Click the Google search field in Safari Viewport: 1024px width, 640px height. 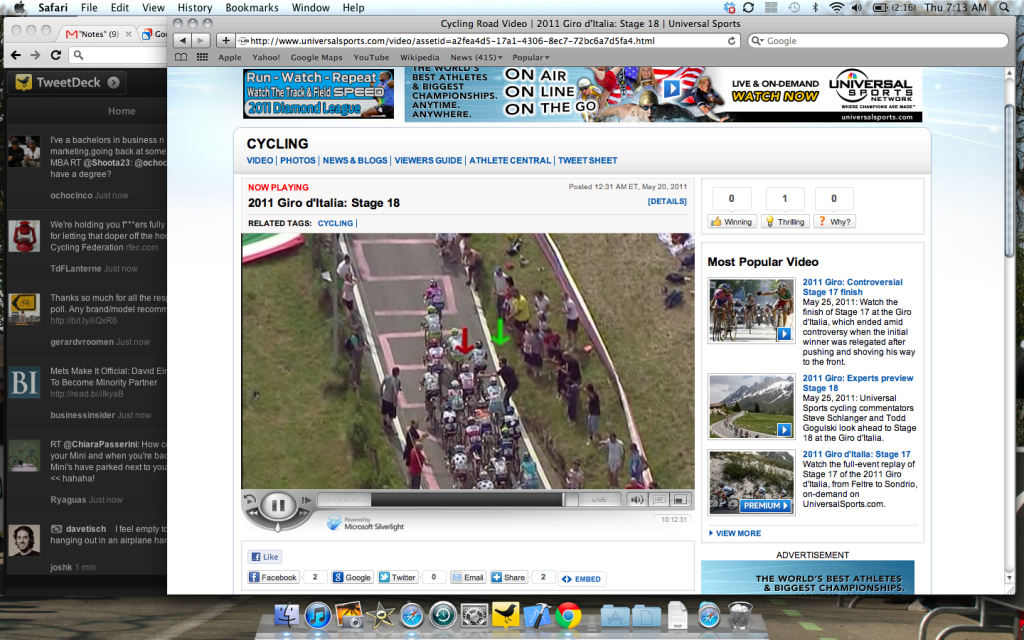click(x=878, y=40)
